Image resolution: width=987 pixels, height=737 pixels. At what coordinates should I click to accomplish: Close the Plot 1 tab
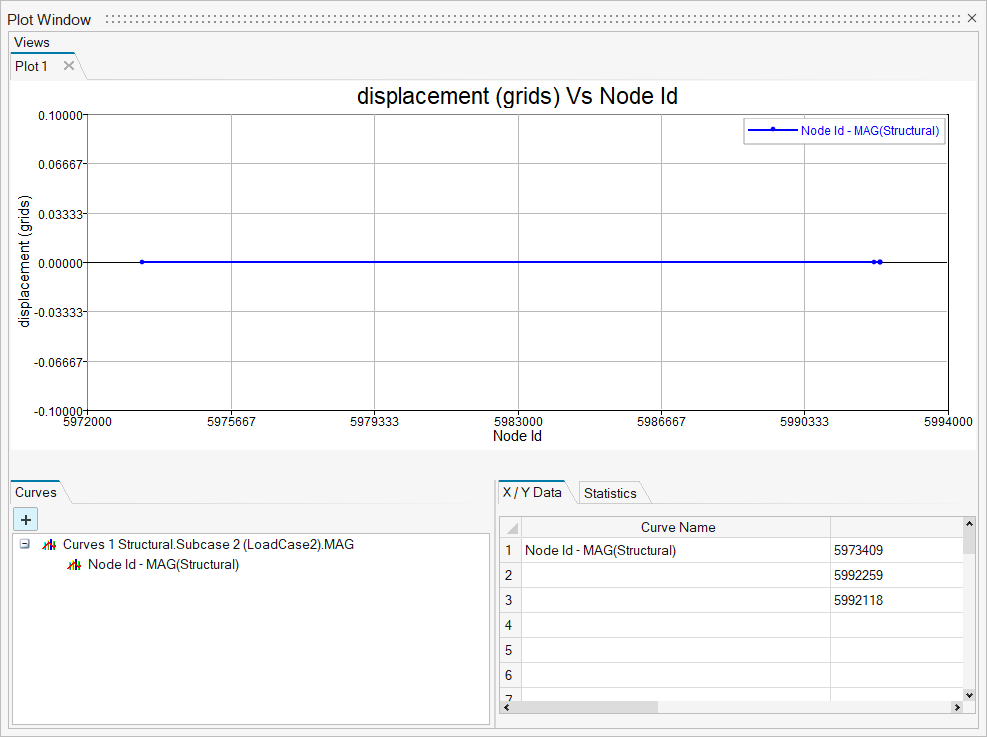click(69, 66)
